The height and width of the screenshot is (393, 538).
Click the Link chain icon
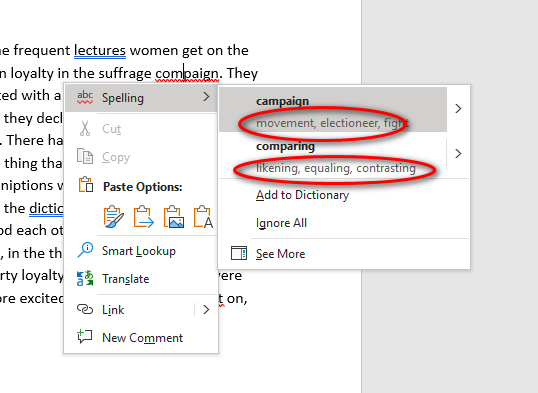(x=85, y=309)
